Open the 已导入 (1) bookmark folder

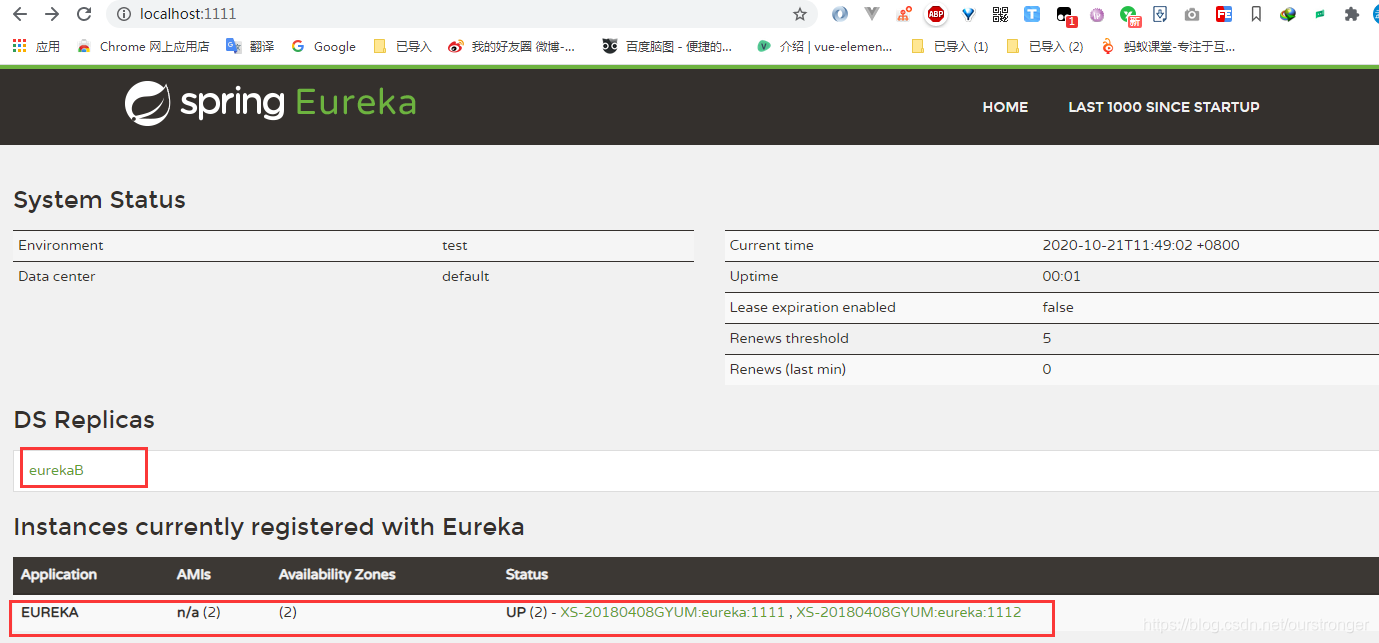(950, 46)
